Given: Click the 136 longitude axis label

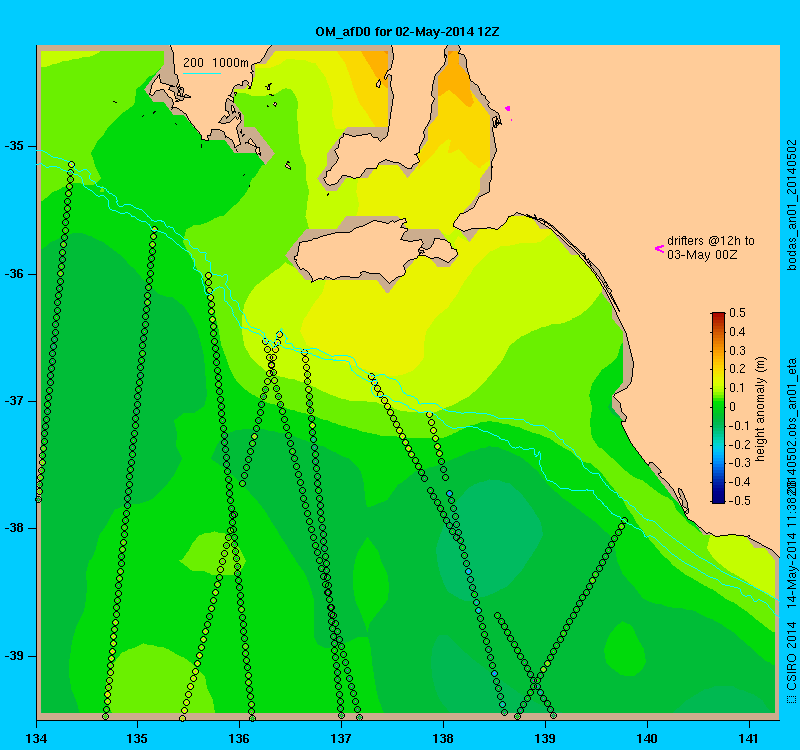Looking at the screenshot, I should 239,738.
